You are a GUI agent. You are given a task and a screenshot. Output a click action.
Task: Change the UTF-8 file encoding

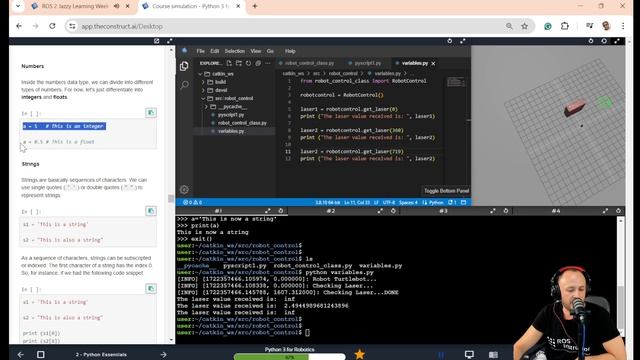(389, 202)
